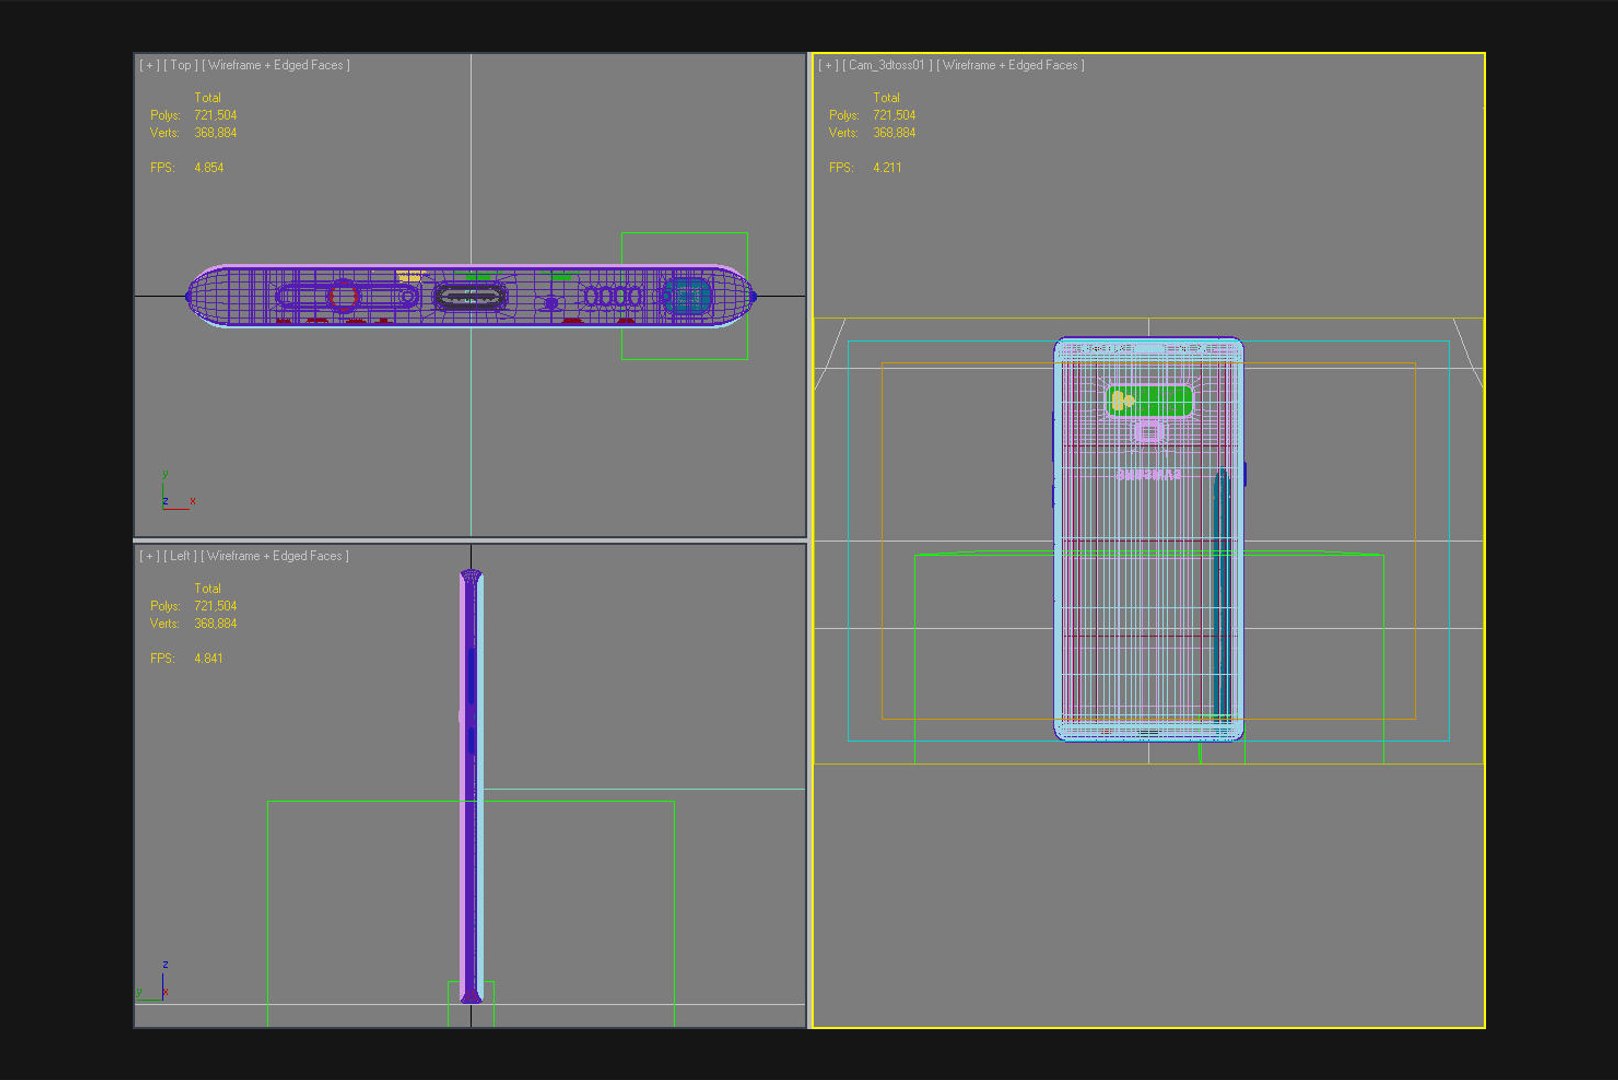Screen dimensions: 1618x1080
Task: Select the speaker grille slots in Top viewport
Action: tap(613, 297)
